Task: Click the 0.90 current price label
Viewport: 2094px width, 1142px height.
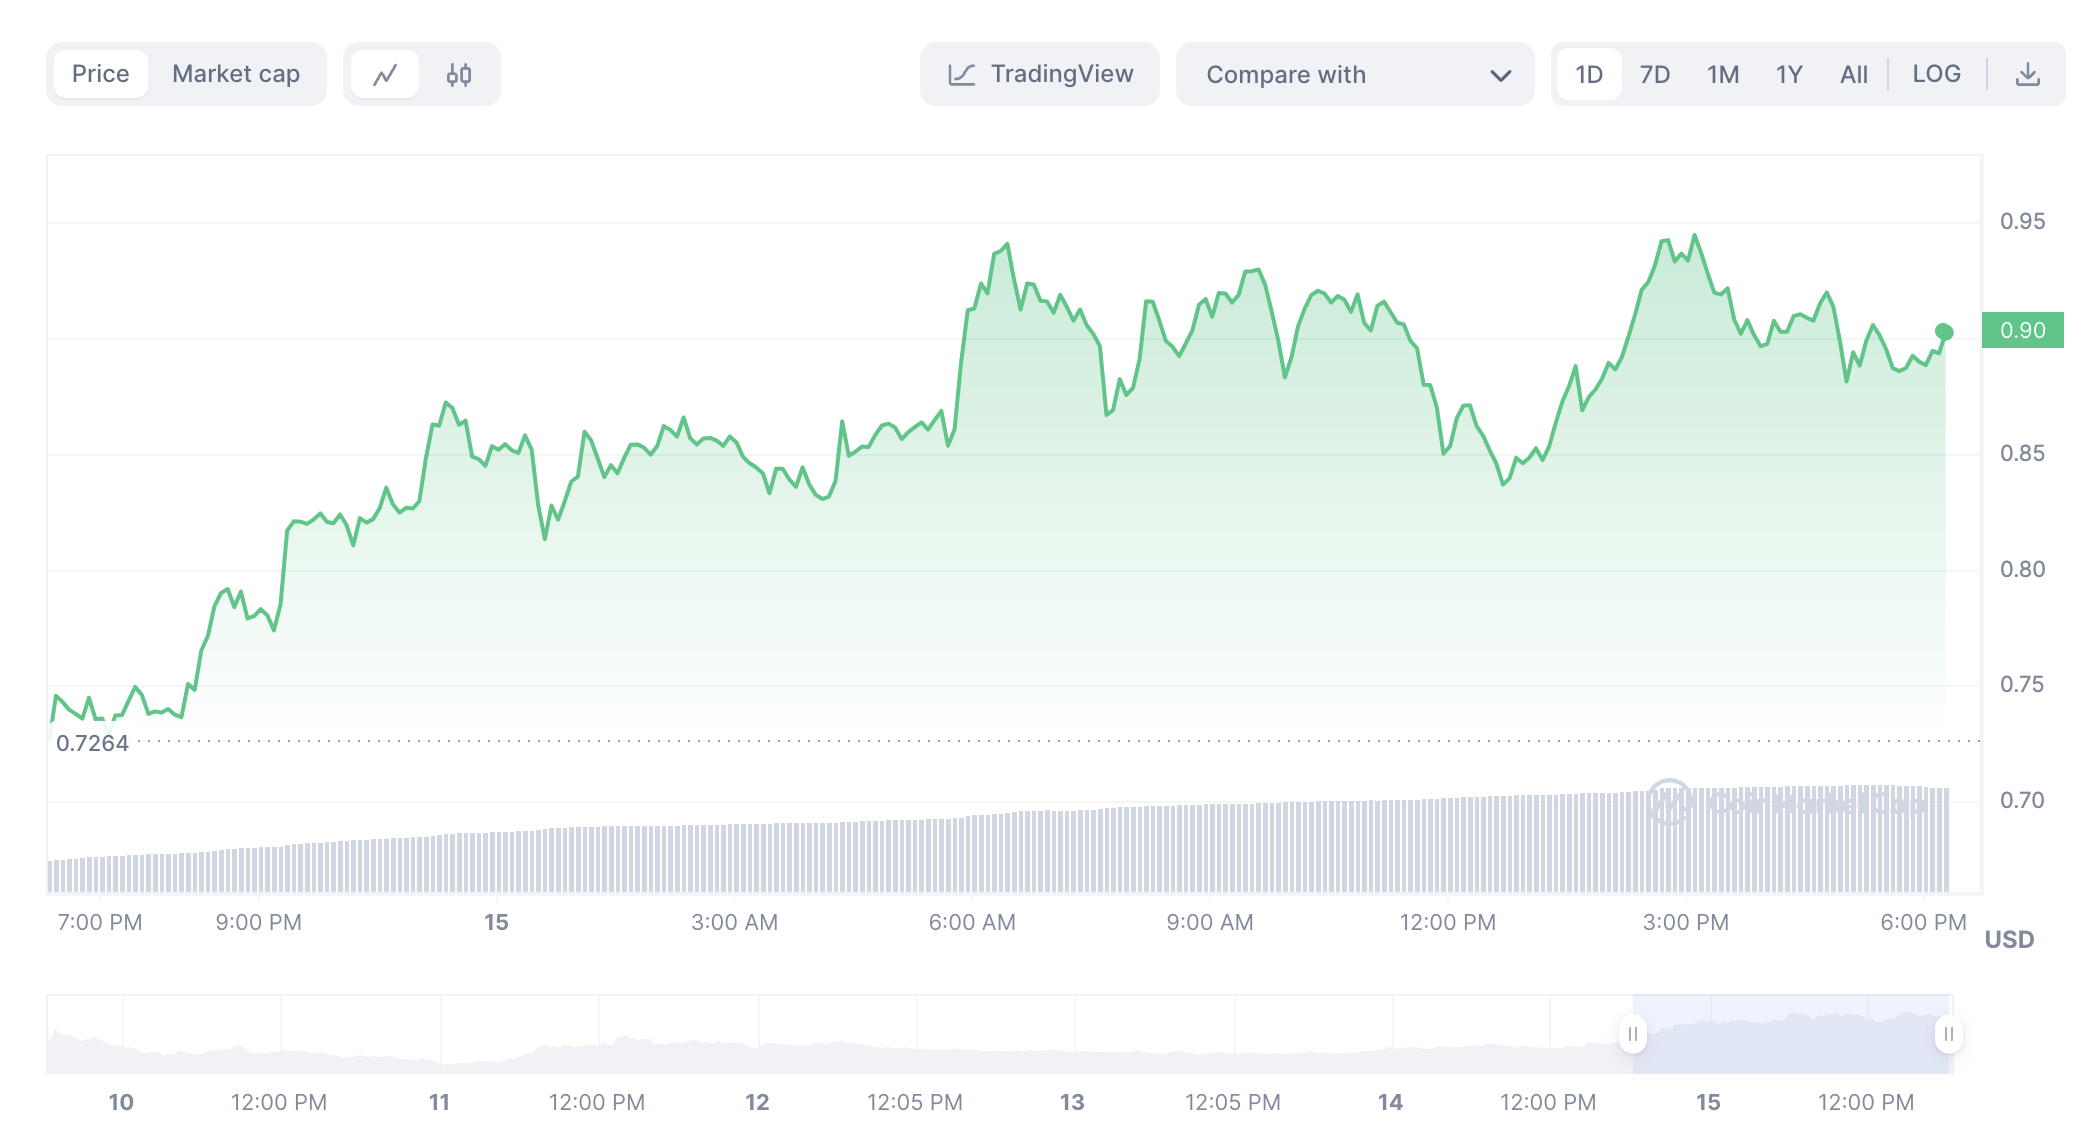Action: pos(2022,331)
